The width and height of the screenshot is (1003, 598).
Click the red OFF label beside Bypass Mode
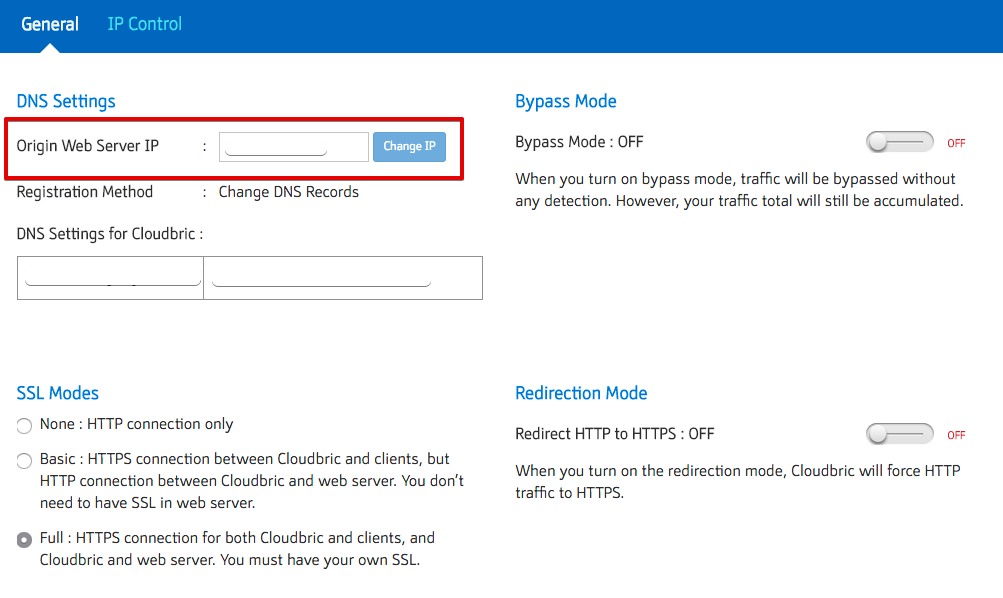click(956, 143)
